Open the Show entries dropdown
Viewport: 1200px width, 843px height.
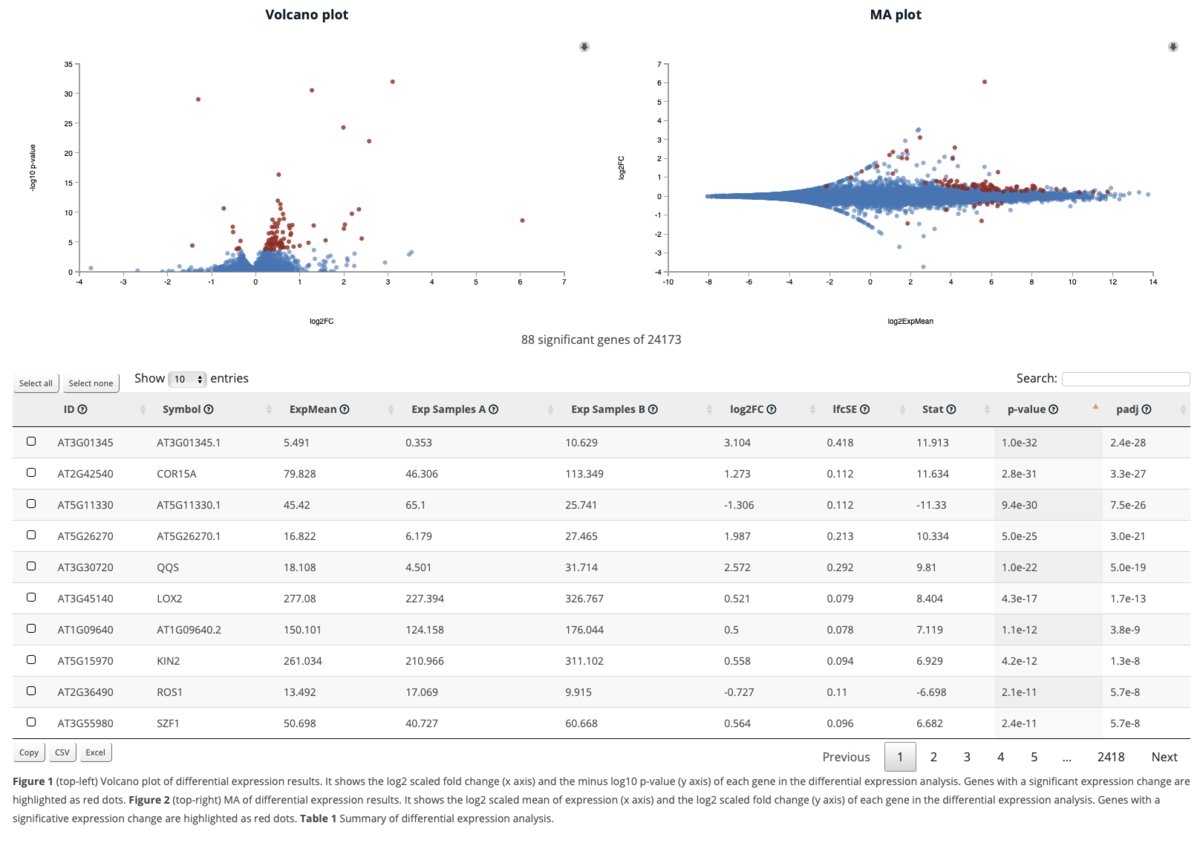[188, 379]
